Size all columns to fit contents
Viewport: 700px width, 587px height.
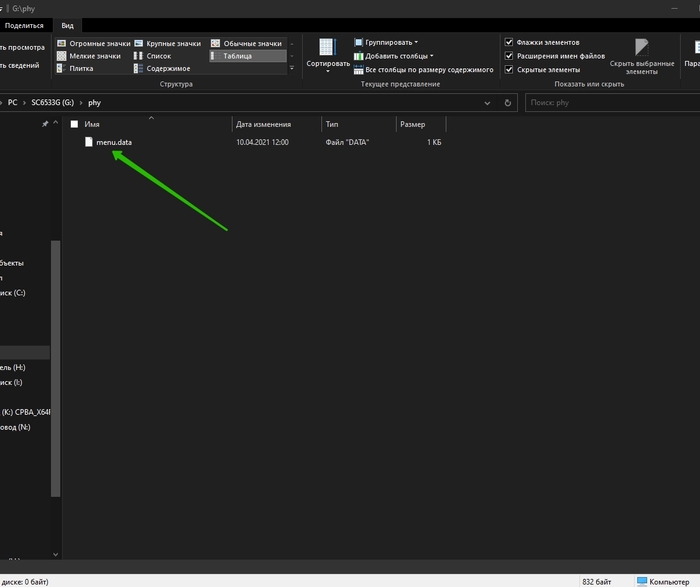[x=423, y=70]
